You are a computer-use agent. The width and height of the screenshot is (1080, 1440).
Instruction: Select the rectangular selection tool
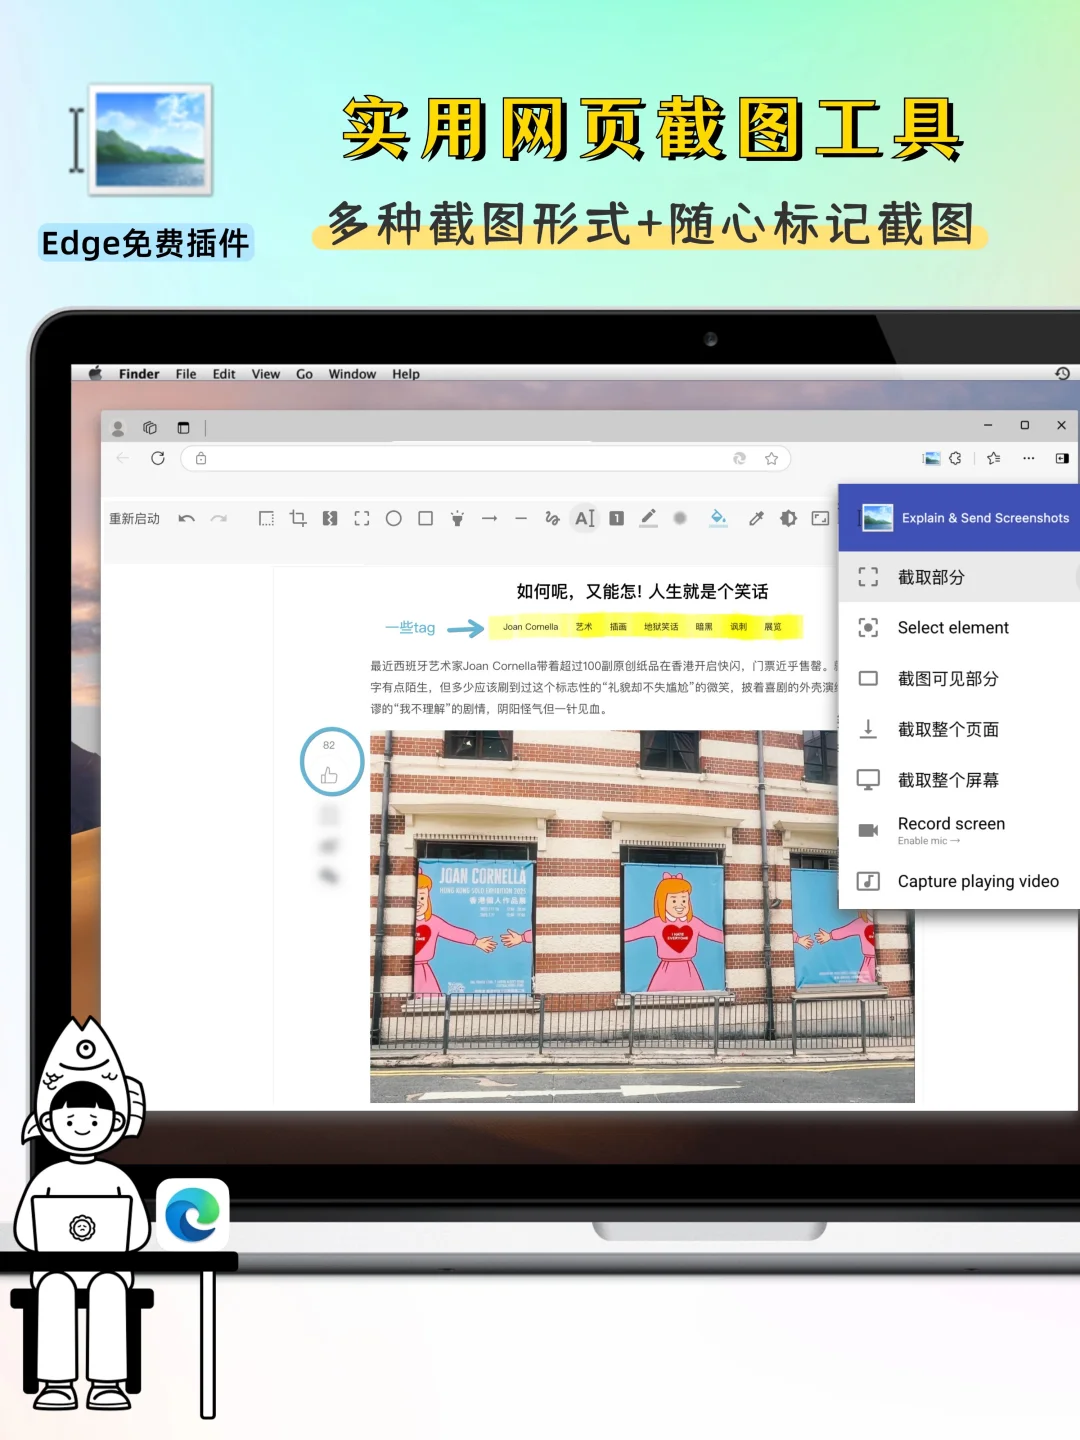(265, 519)
